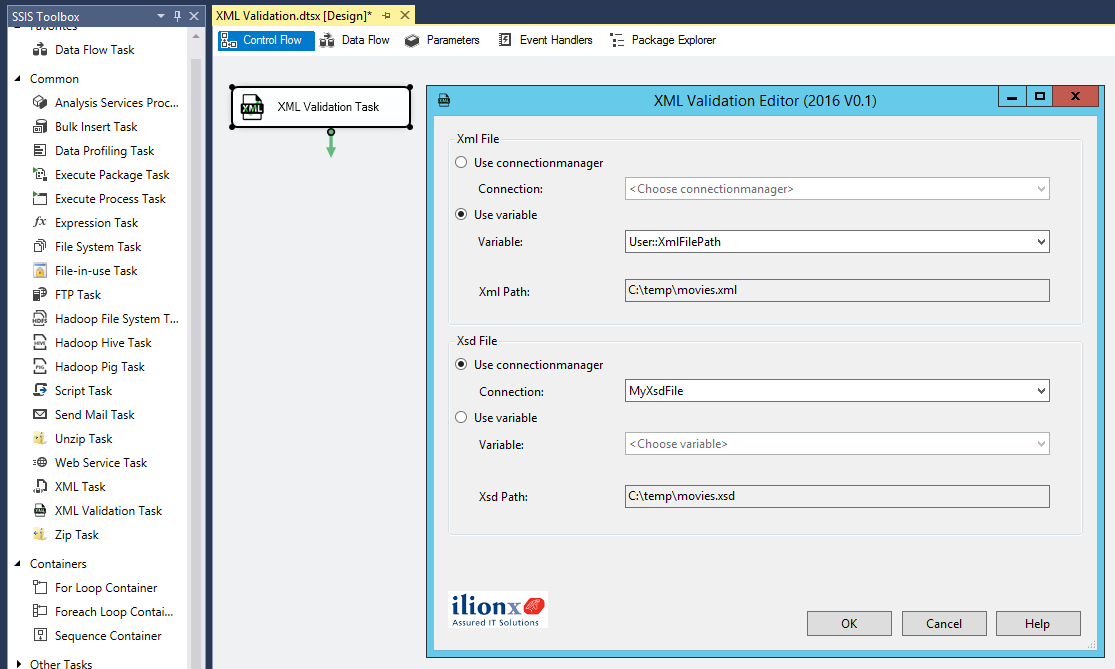This screenshot has width=1115, height=669.
Task: Select the XML Validation Task on design surface
Action: point(321,107)
